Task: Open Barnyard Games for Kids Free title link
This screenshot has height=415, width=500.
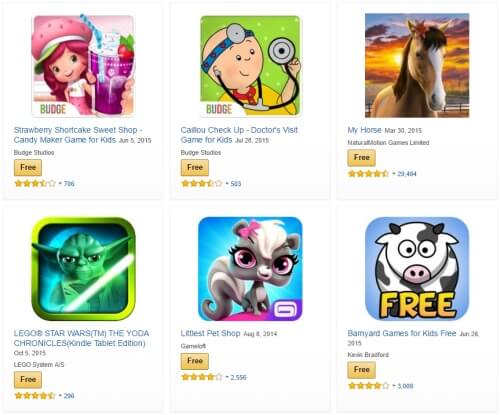Action: 402,333
